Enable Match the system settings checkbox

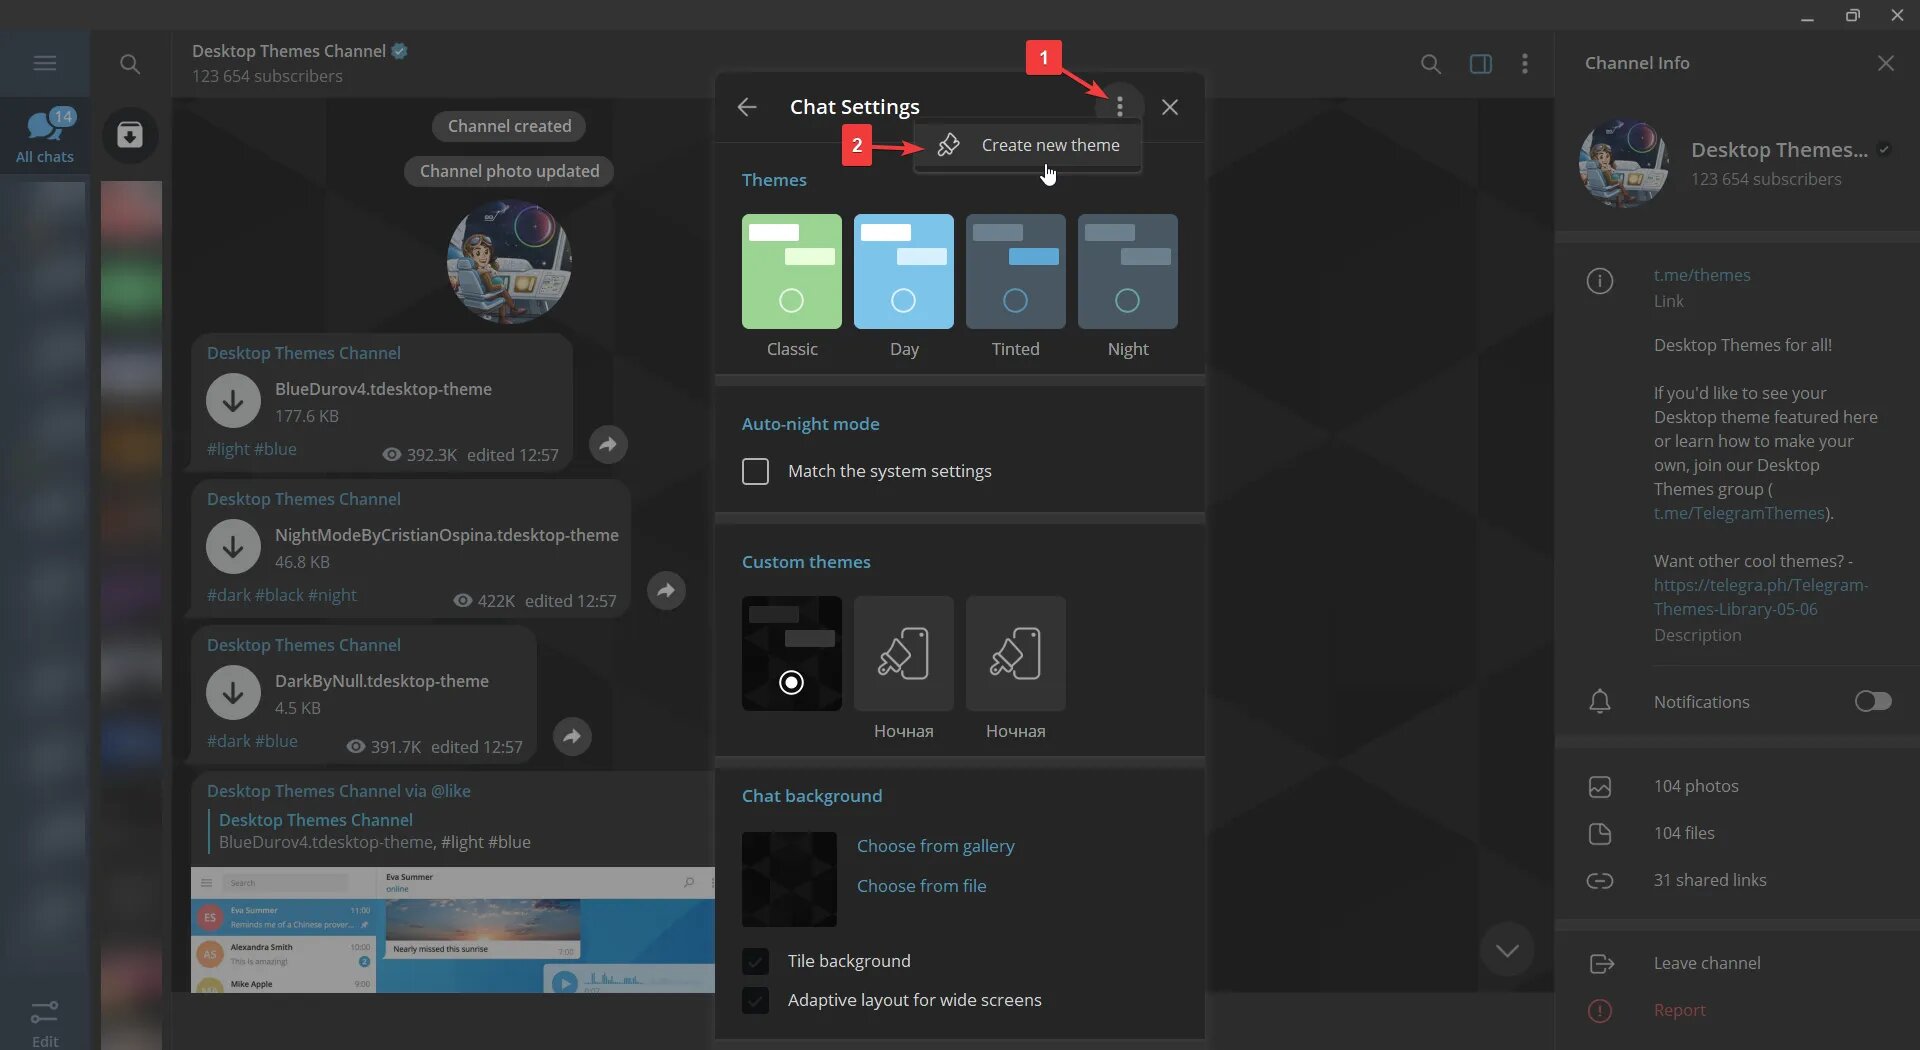click(756, 471)
